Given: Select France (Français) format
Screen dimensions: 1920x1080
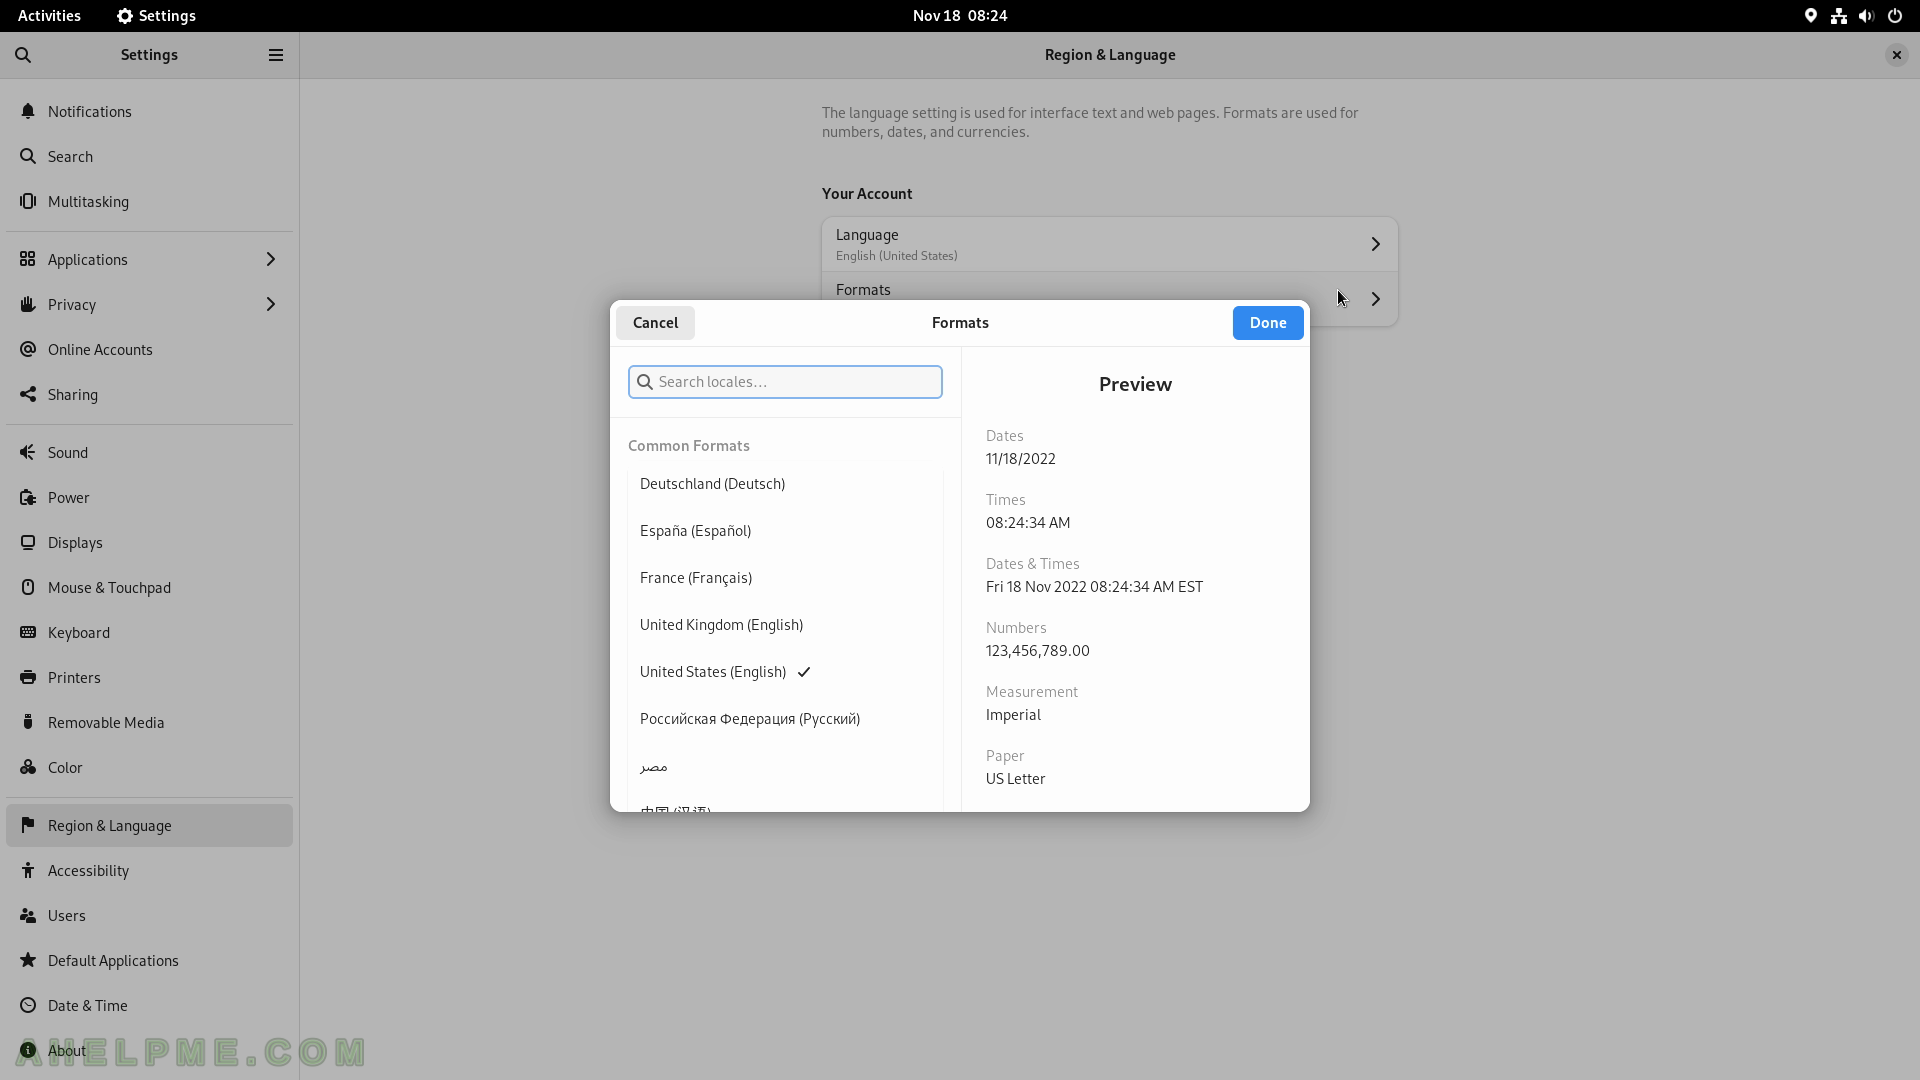Looking at the screenshot, I should pos(785,578).
